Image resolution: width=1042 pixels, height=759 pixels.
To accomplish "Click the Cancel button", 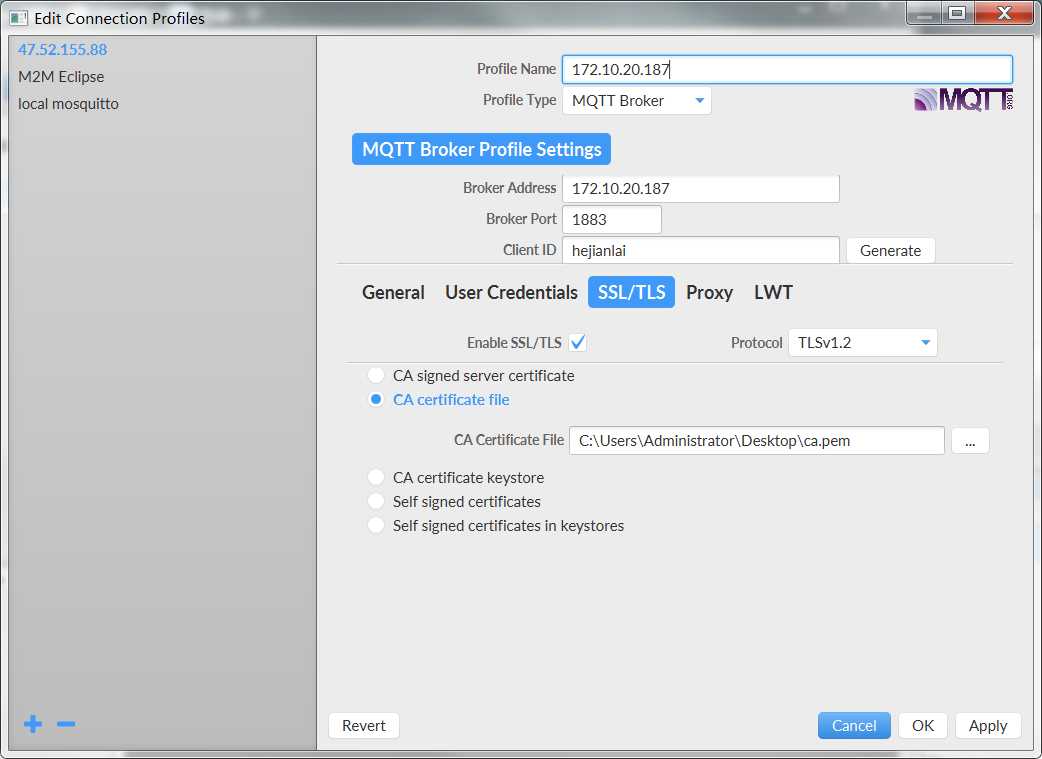I will pos(854,725).
